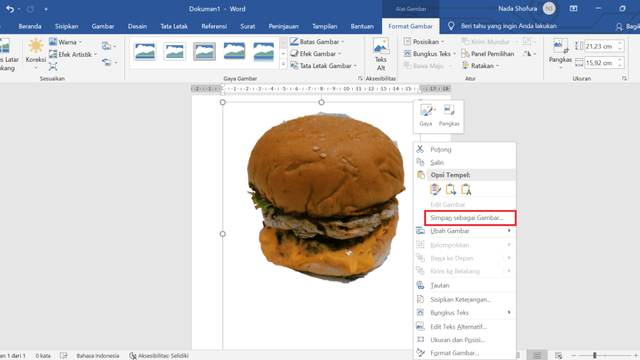This screenshot has width=640, height=360.
Task: Click the rotate objects icon in Atur
Action: click(x=529, y=53)
